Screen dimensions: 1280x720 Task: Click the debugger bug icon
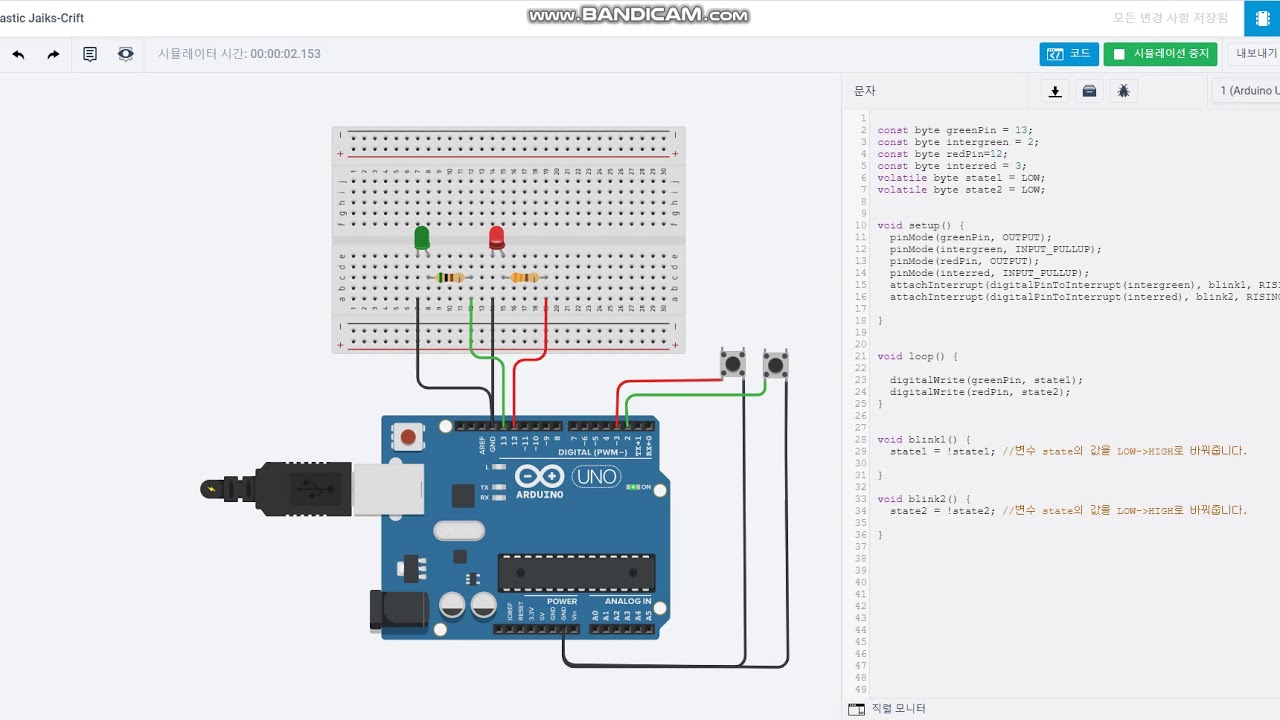[1124, 91]
